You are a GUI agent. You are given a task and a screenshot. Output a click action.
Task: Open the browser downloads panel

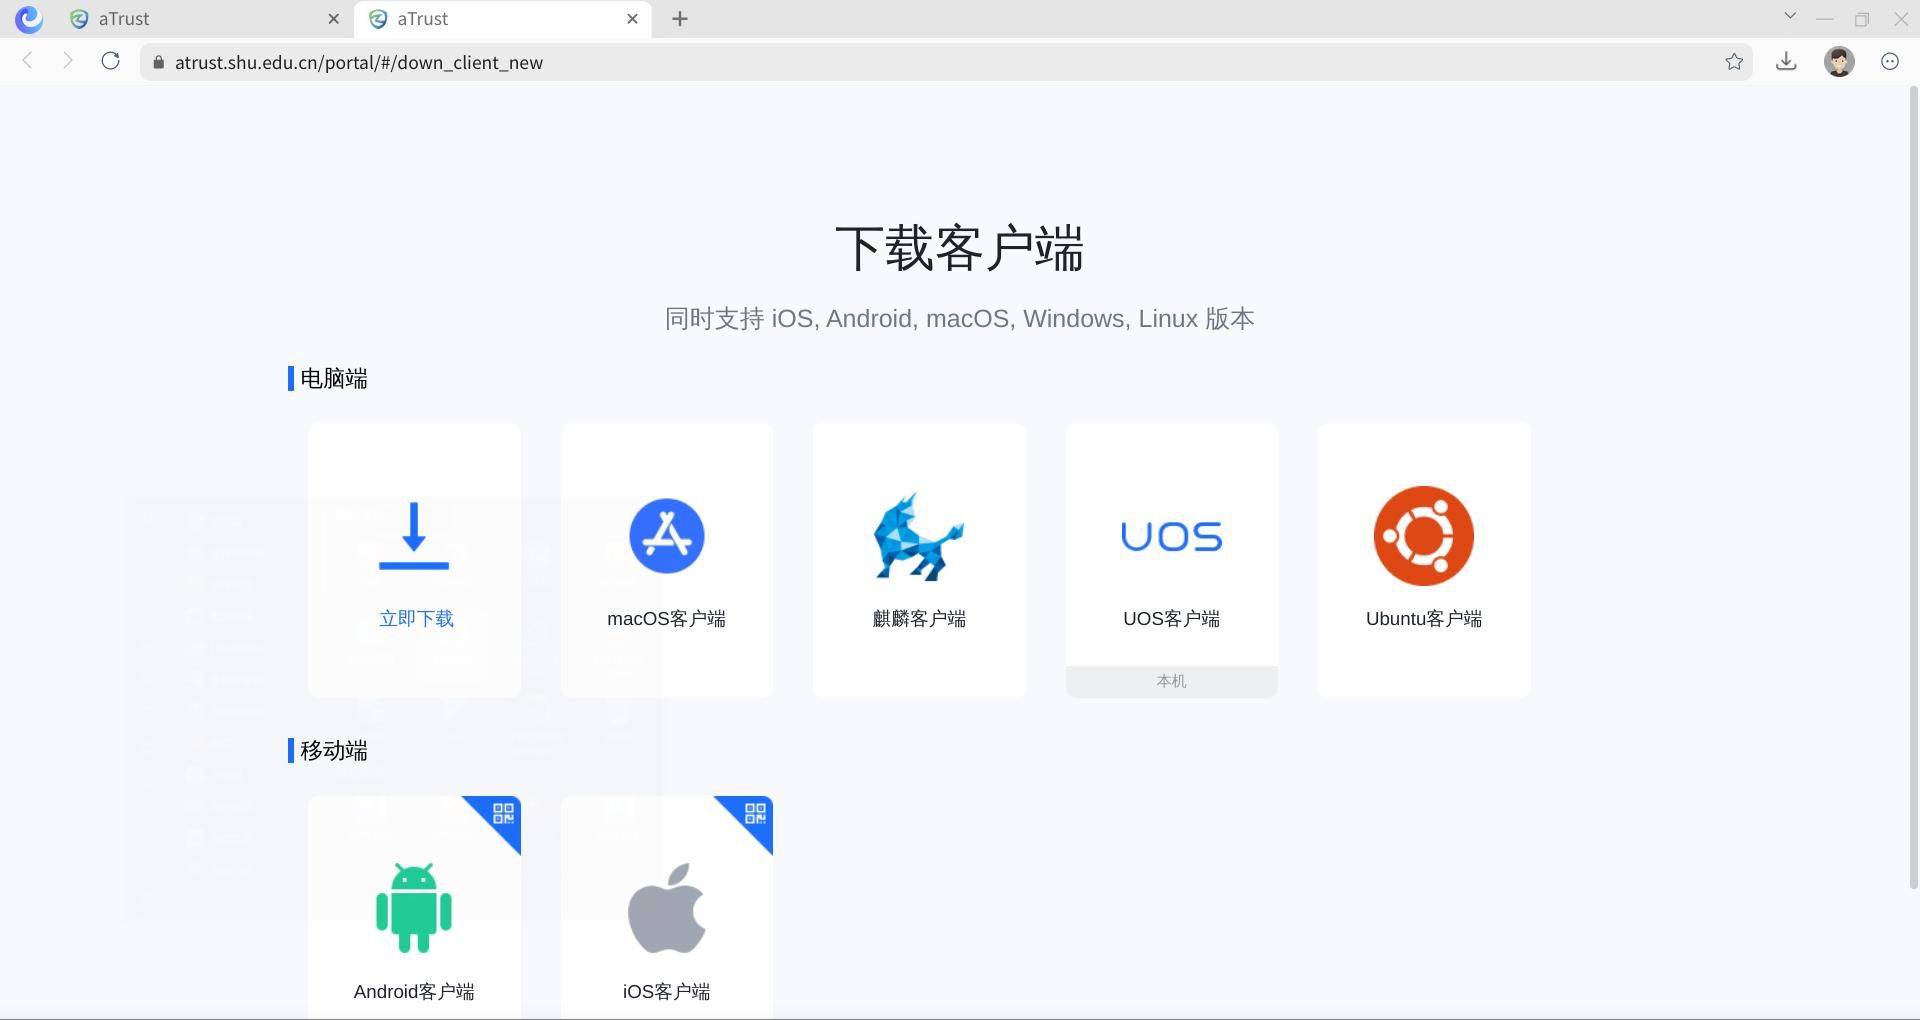(1786, 62)
